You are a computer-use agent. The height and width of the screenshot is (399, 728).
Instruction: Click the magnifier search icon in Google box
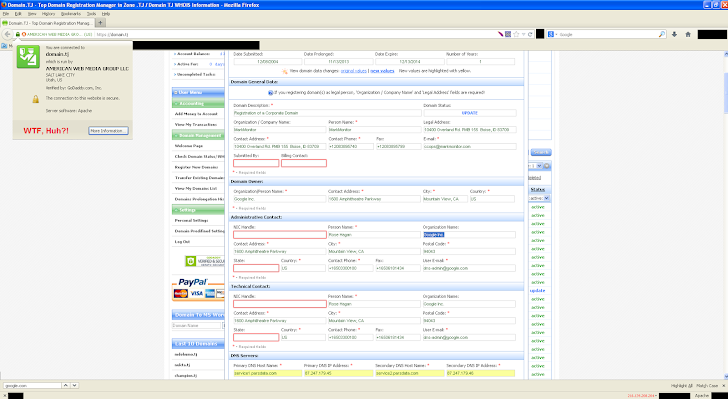pyautogui.click(x=662, y=34)
